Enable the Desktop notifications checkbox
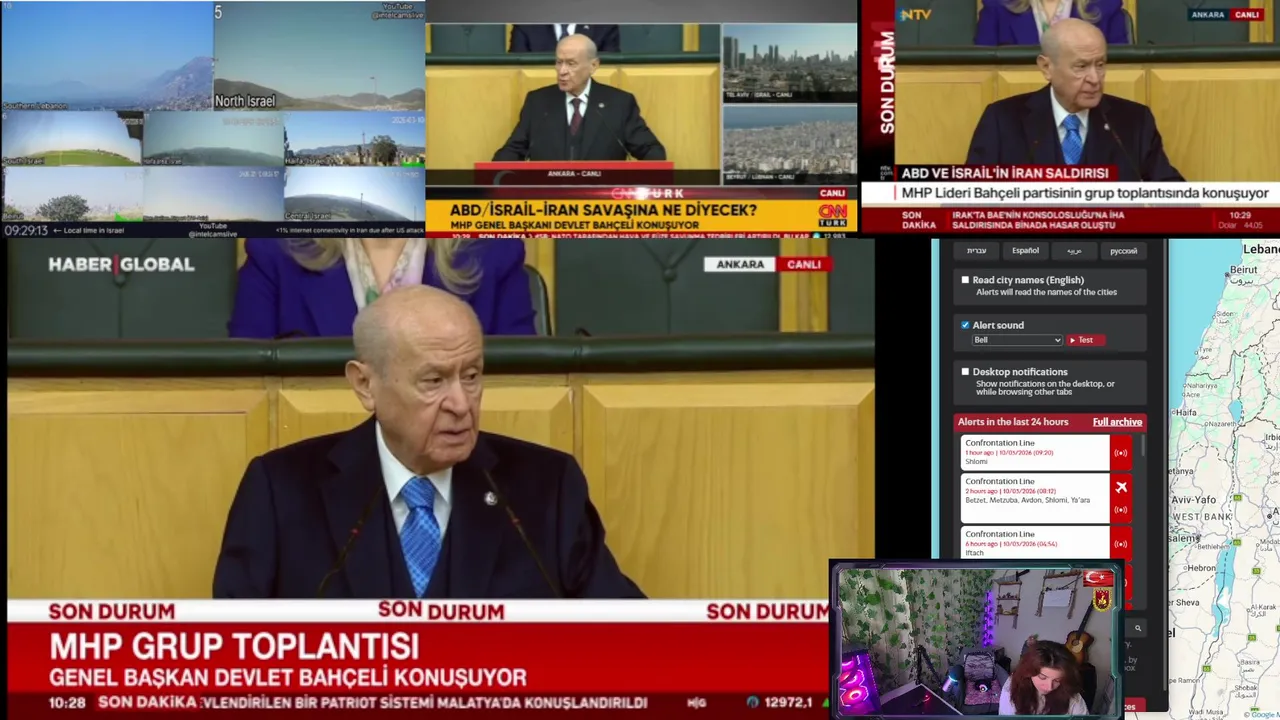 (x=965, y=371)
